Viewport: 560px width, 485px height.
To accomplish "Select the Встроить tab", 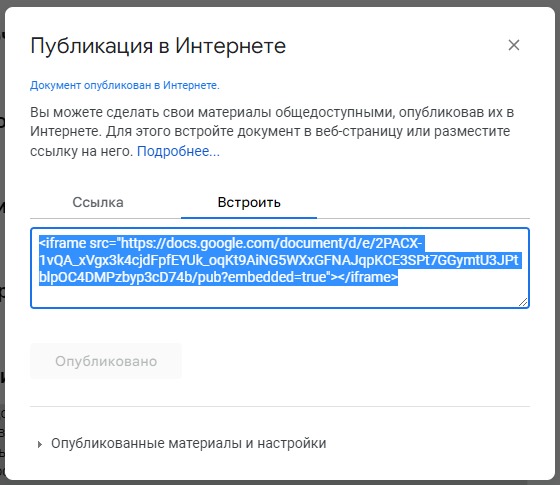I will (x=249, y=202).
